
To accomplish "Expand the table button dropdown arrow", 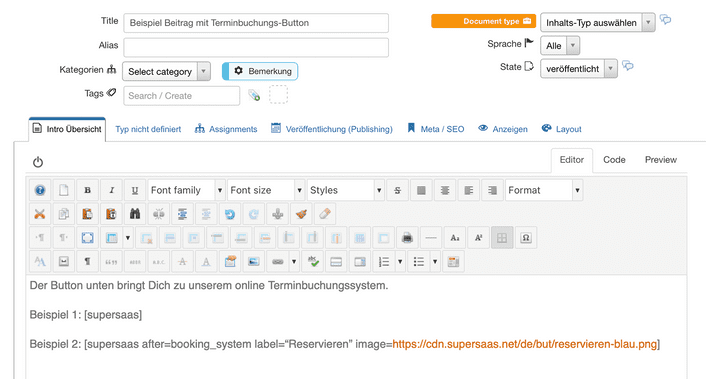I will (x=128, y=238).
